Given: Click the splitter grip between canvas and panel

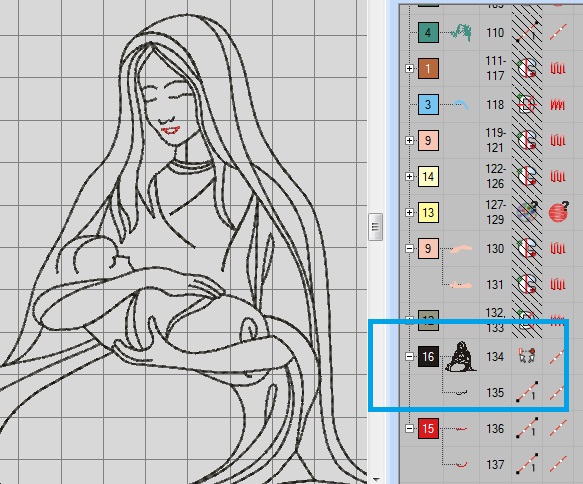Looking at the screenshot, I should tap(375, 227).
